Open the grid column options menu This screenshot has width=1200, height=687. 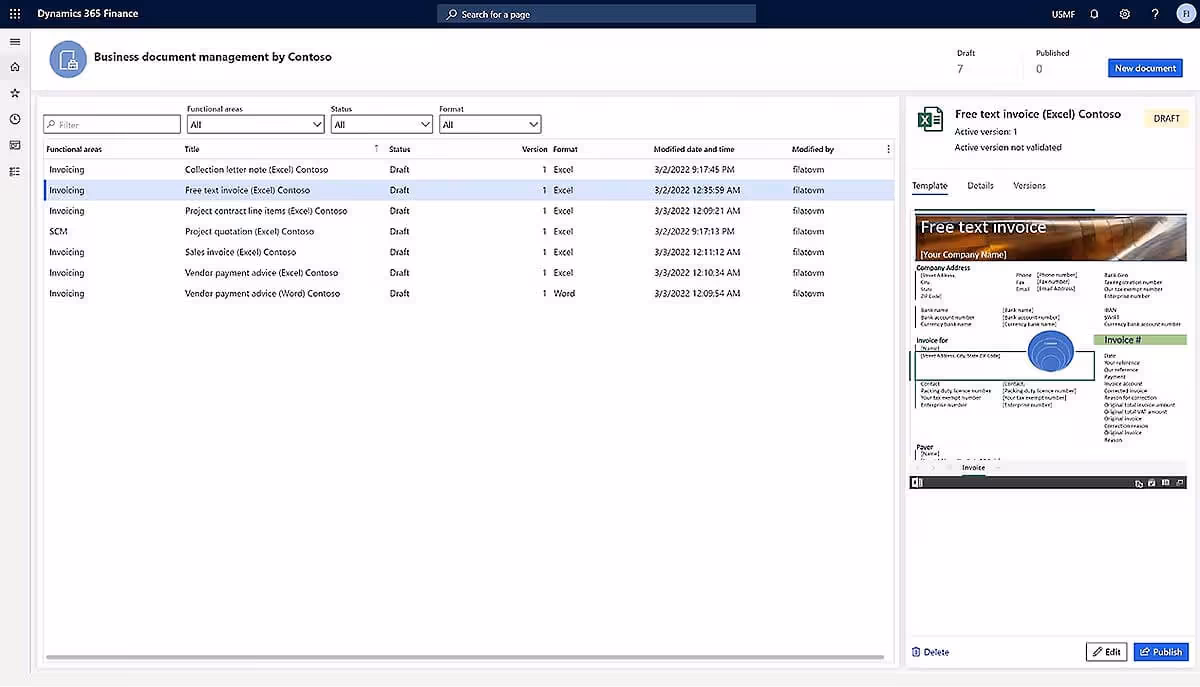[886, 148]
